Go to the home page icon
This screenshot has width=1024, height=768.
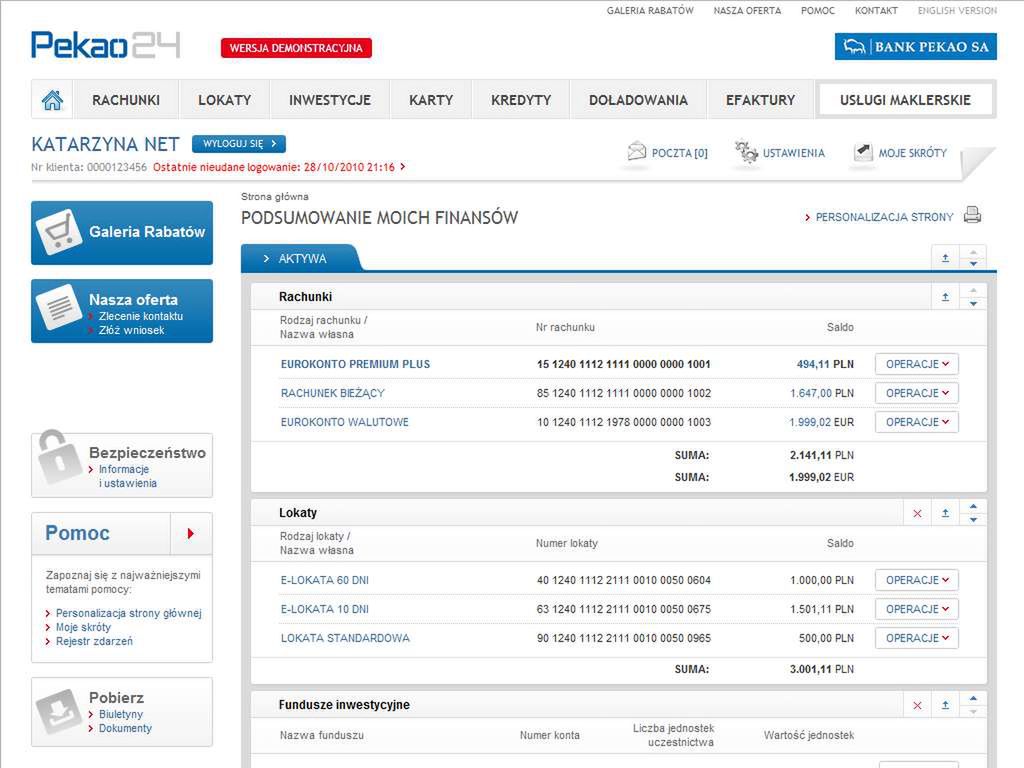click(52, 100)
